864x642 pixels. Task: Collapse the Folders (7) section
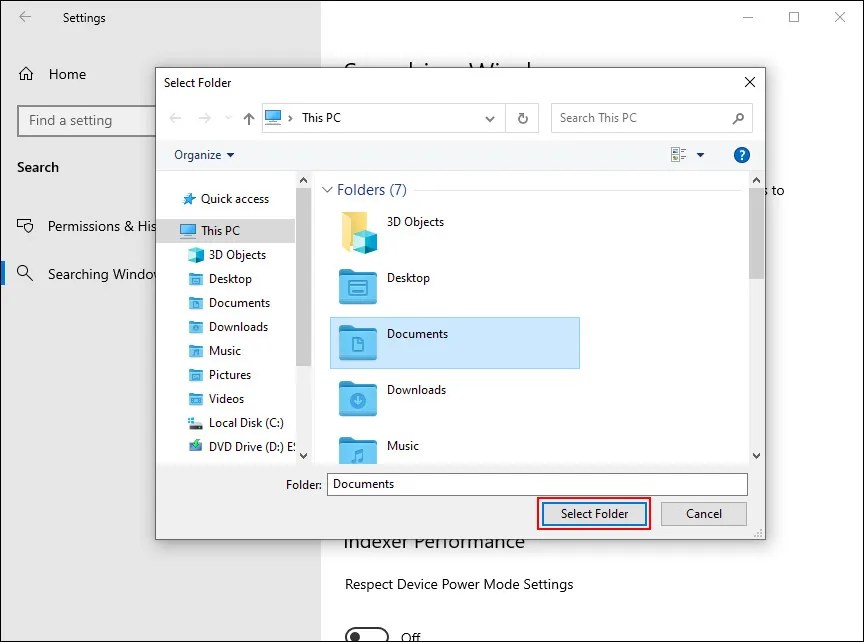click(x=327, y=190)
